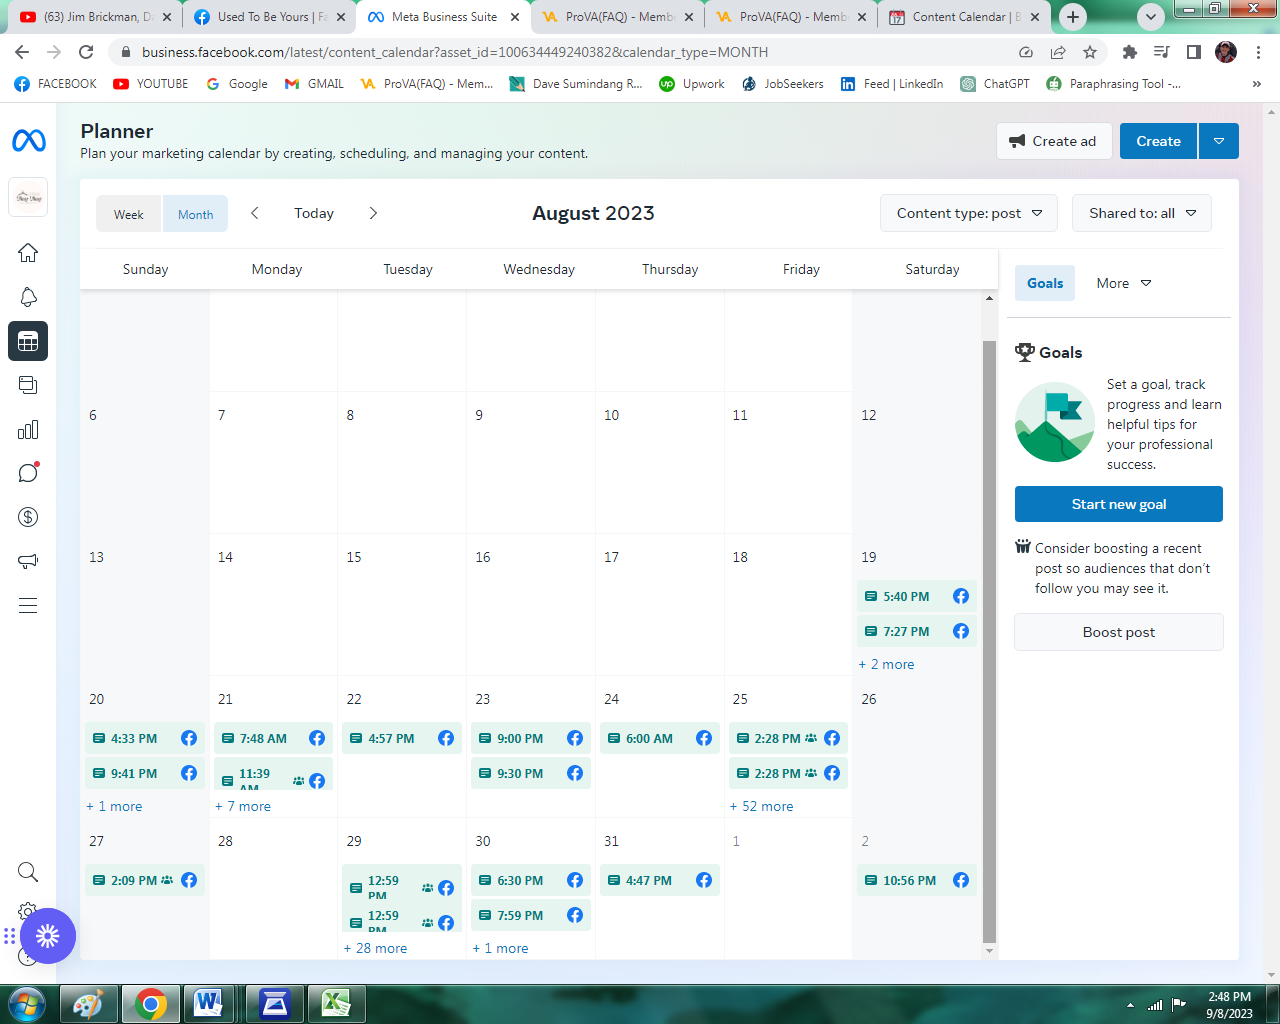Click the Search magnifier in the sidebar

coord(28,872)
